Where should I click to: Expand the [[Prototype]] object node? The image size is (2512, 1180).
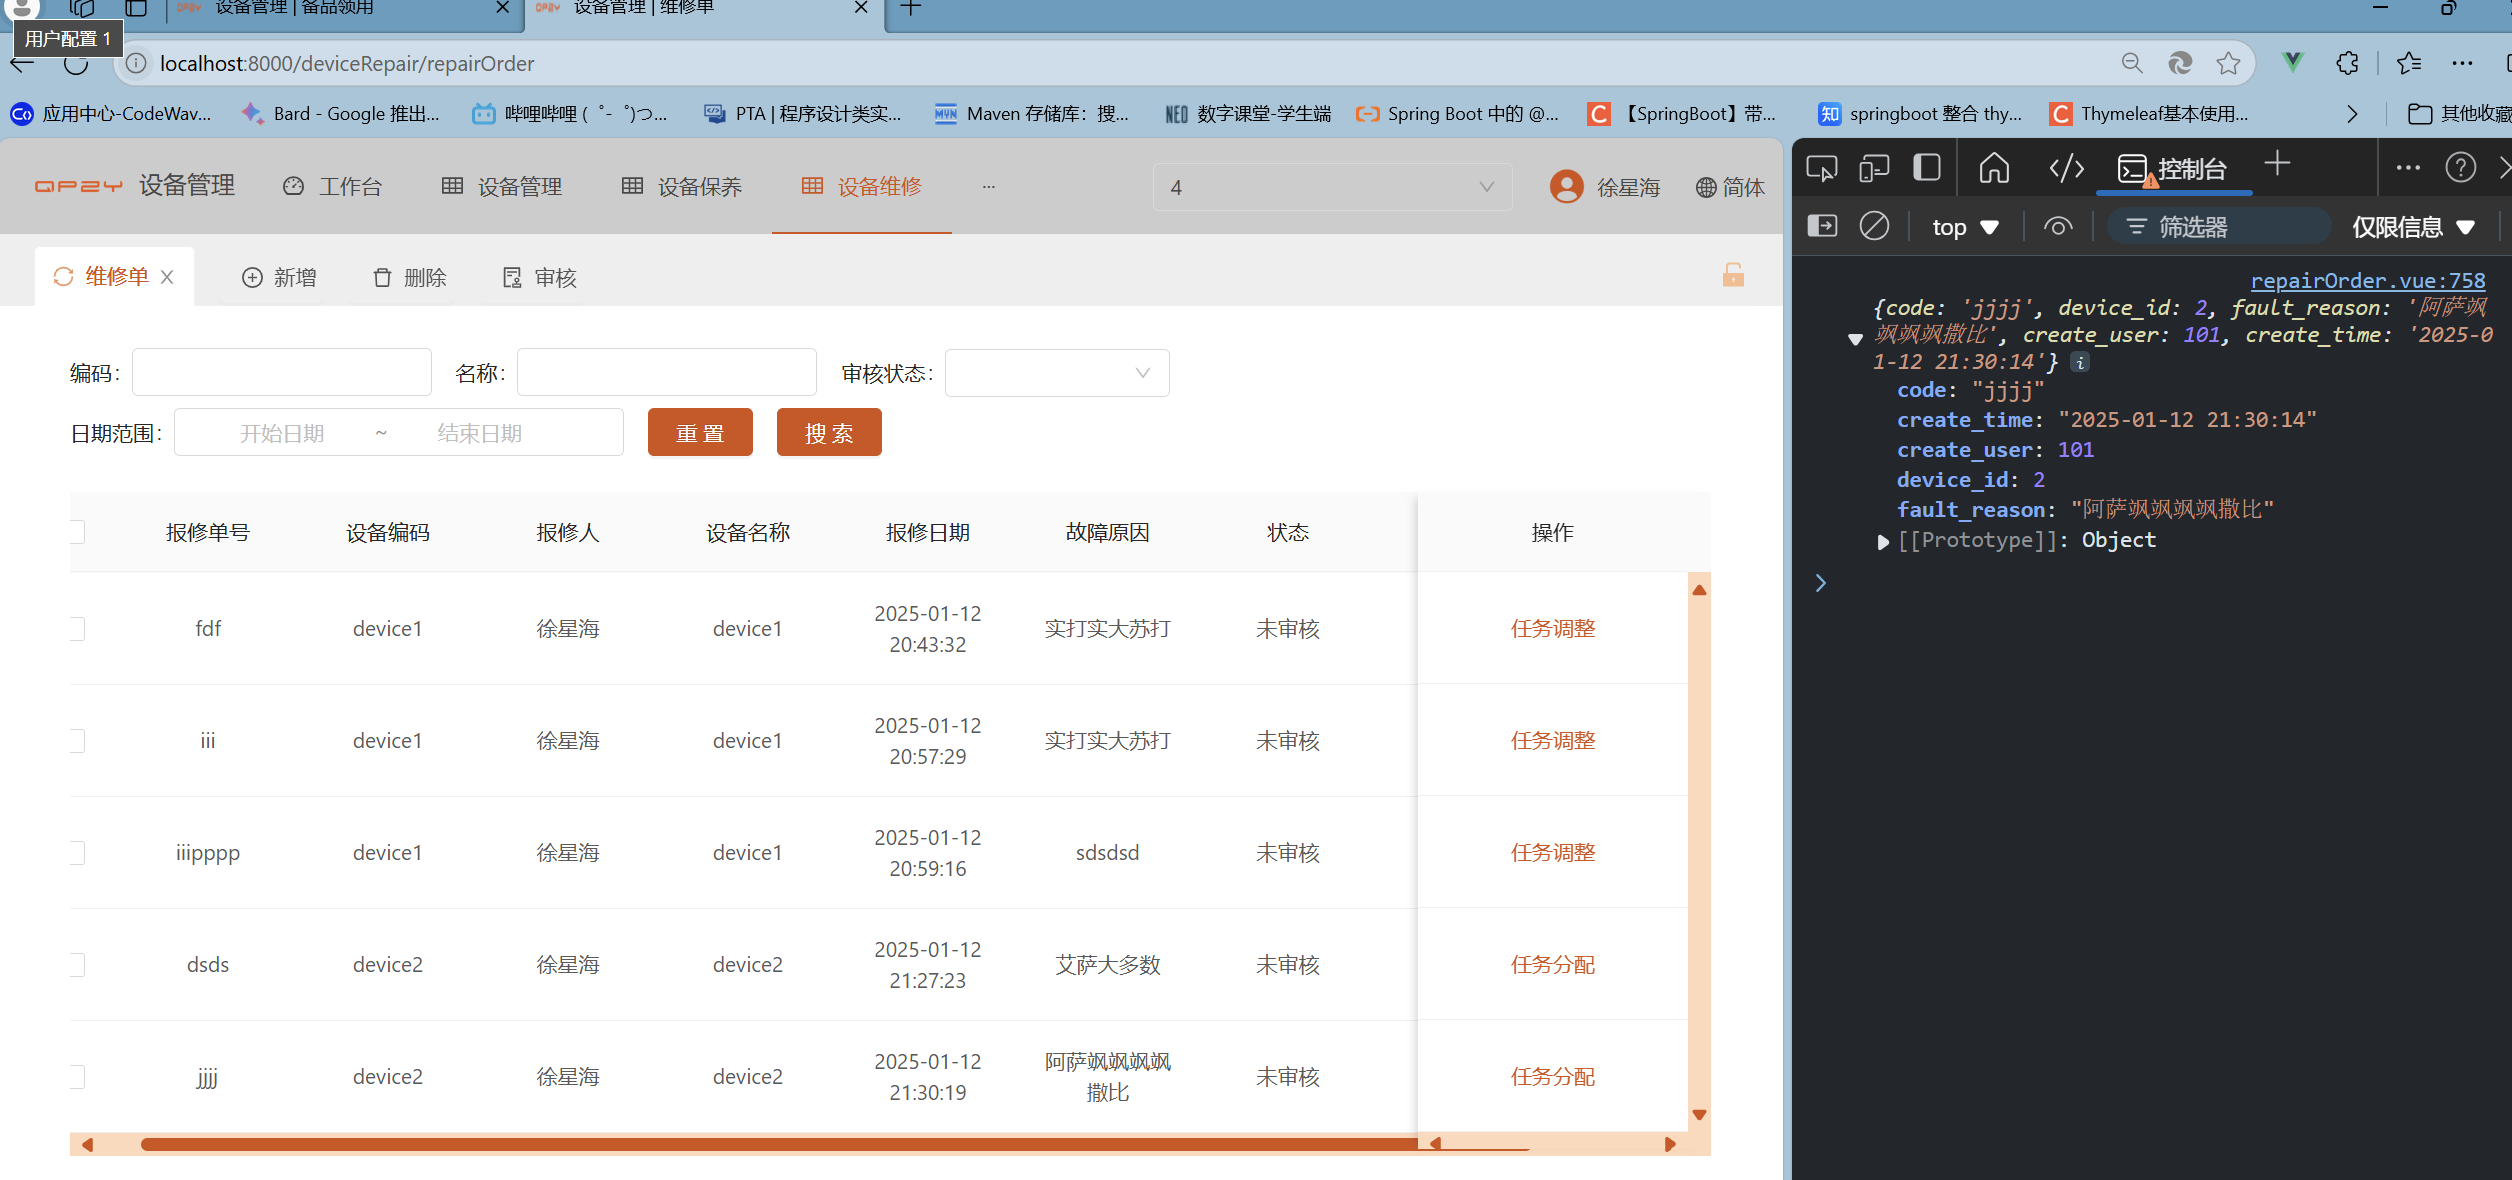coord(1883,542)
